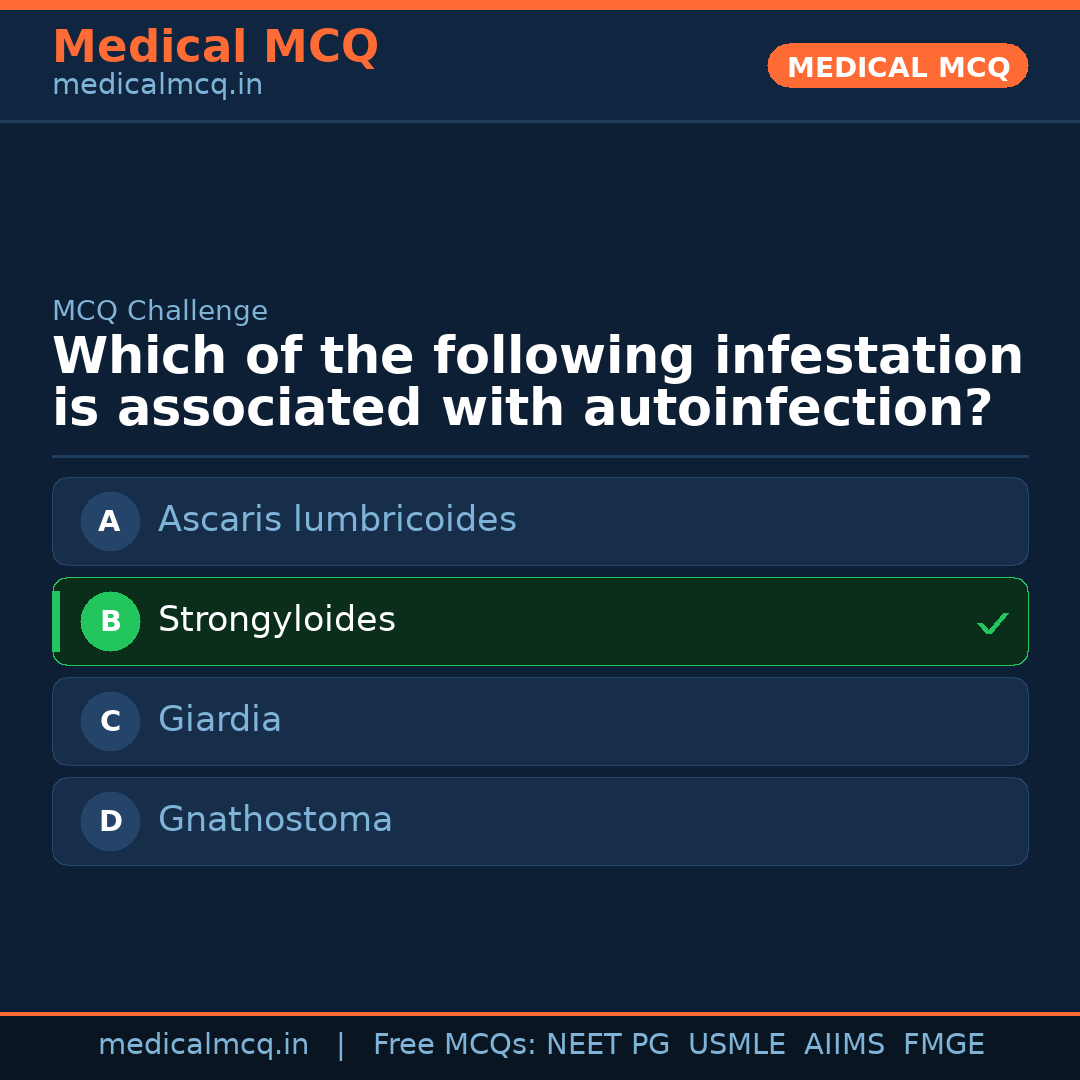Click the green highlight bar beside option B
This screenshot has width=1080, height=1080.
(x=55, y=621)
